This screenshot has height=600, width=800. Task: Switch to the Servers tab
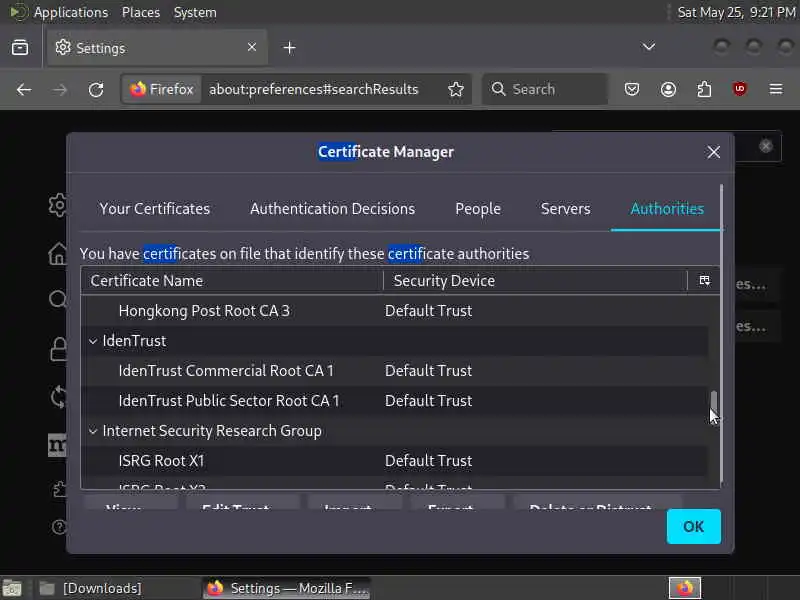[565, 209]
